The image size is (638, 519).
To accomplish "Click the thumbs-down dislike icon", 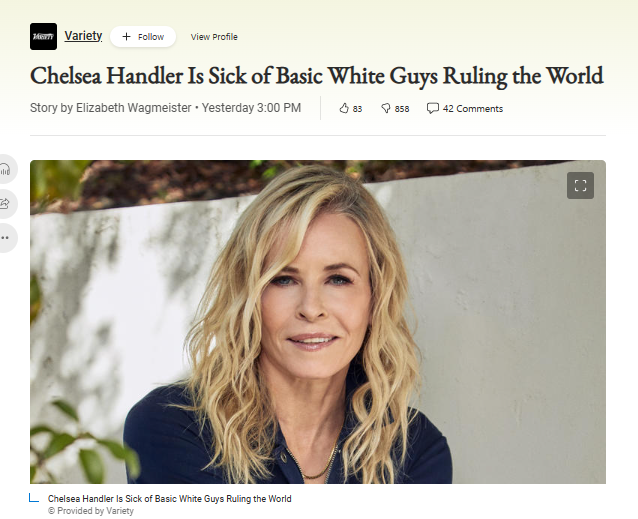I will click(x=385, y=108).
